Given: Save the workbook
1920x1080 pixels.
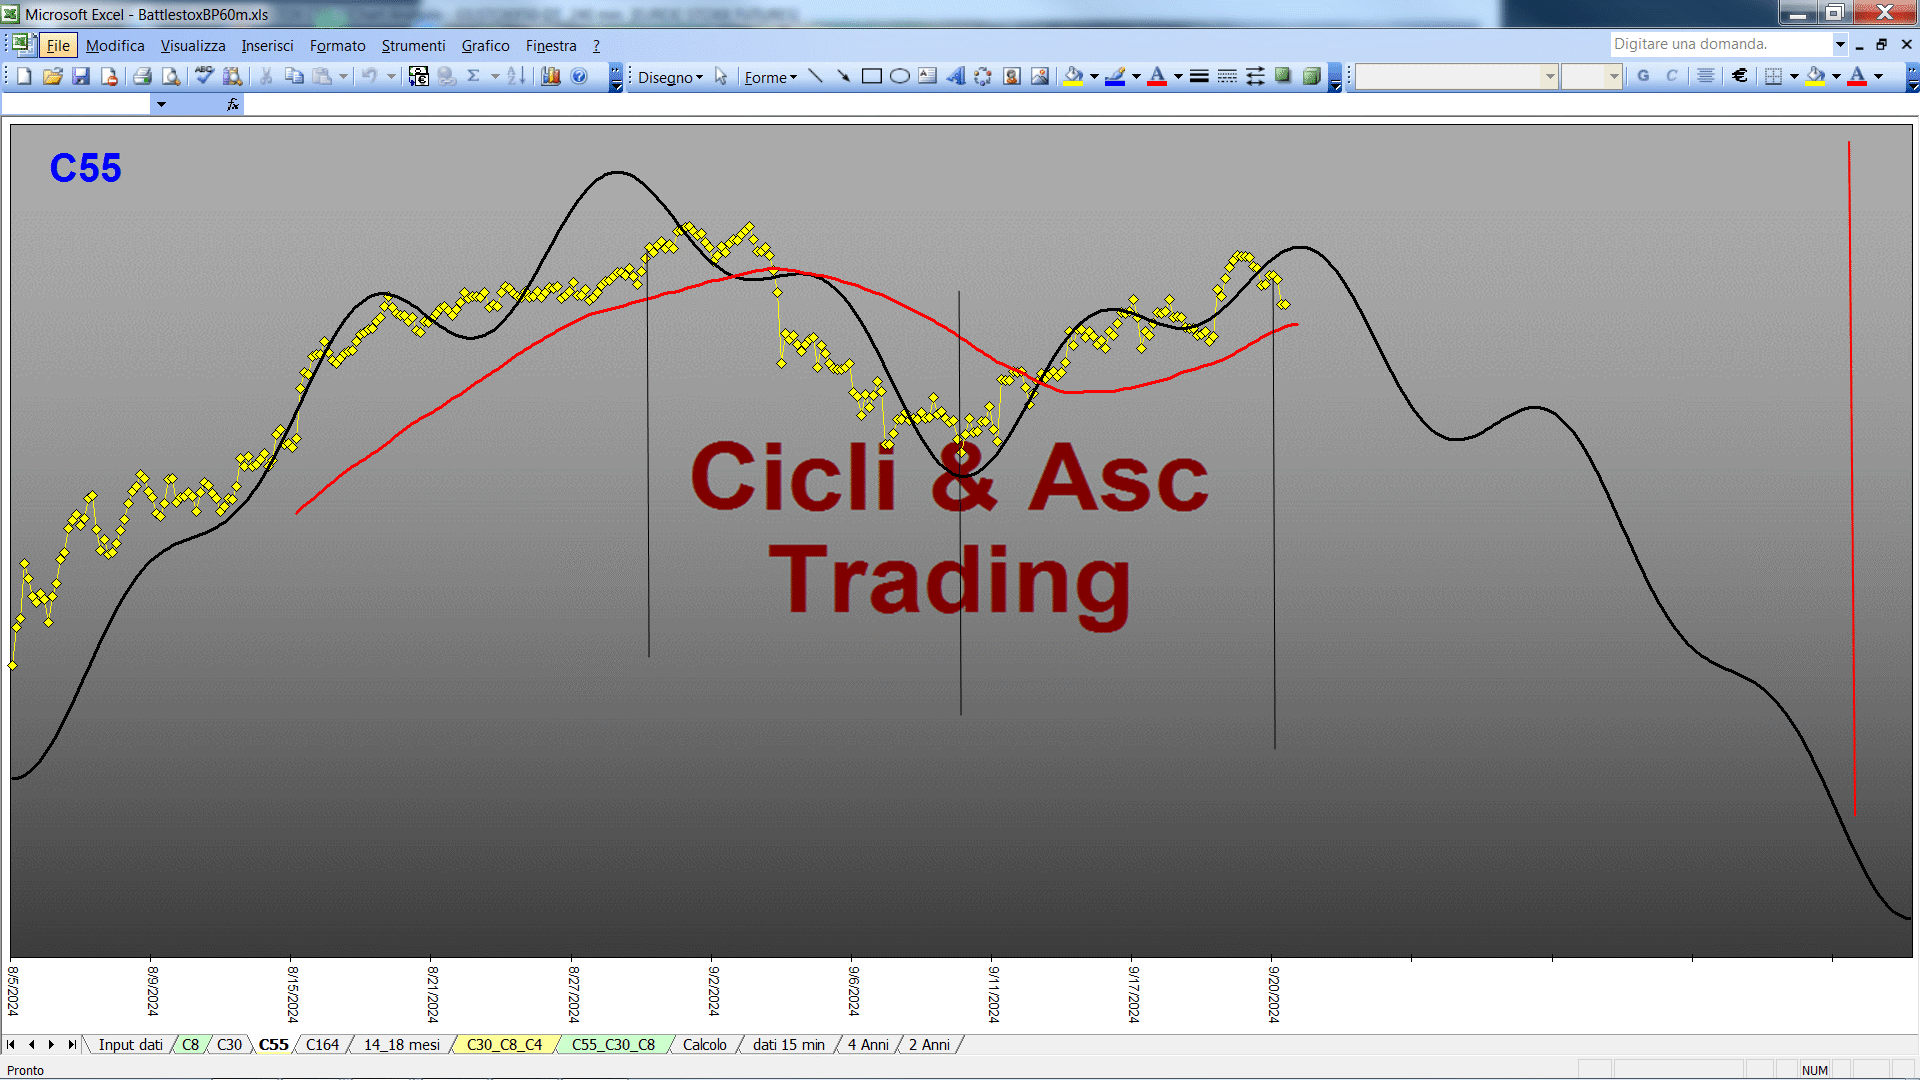Looking at the screenshot, I should [81, 76].
